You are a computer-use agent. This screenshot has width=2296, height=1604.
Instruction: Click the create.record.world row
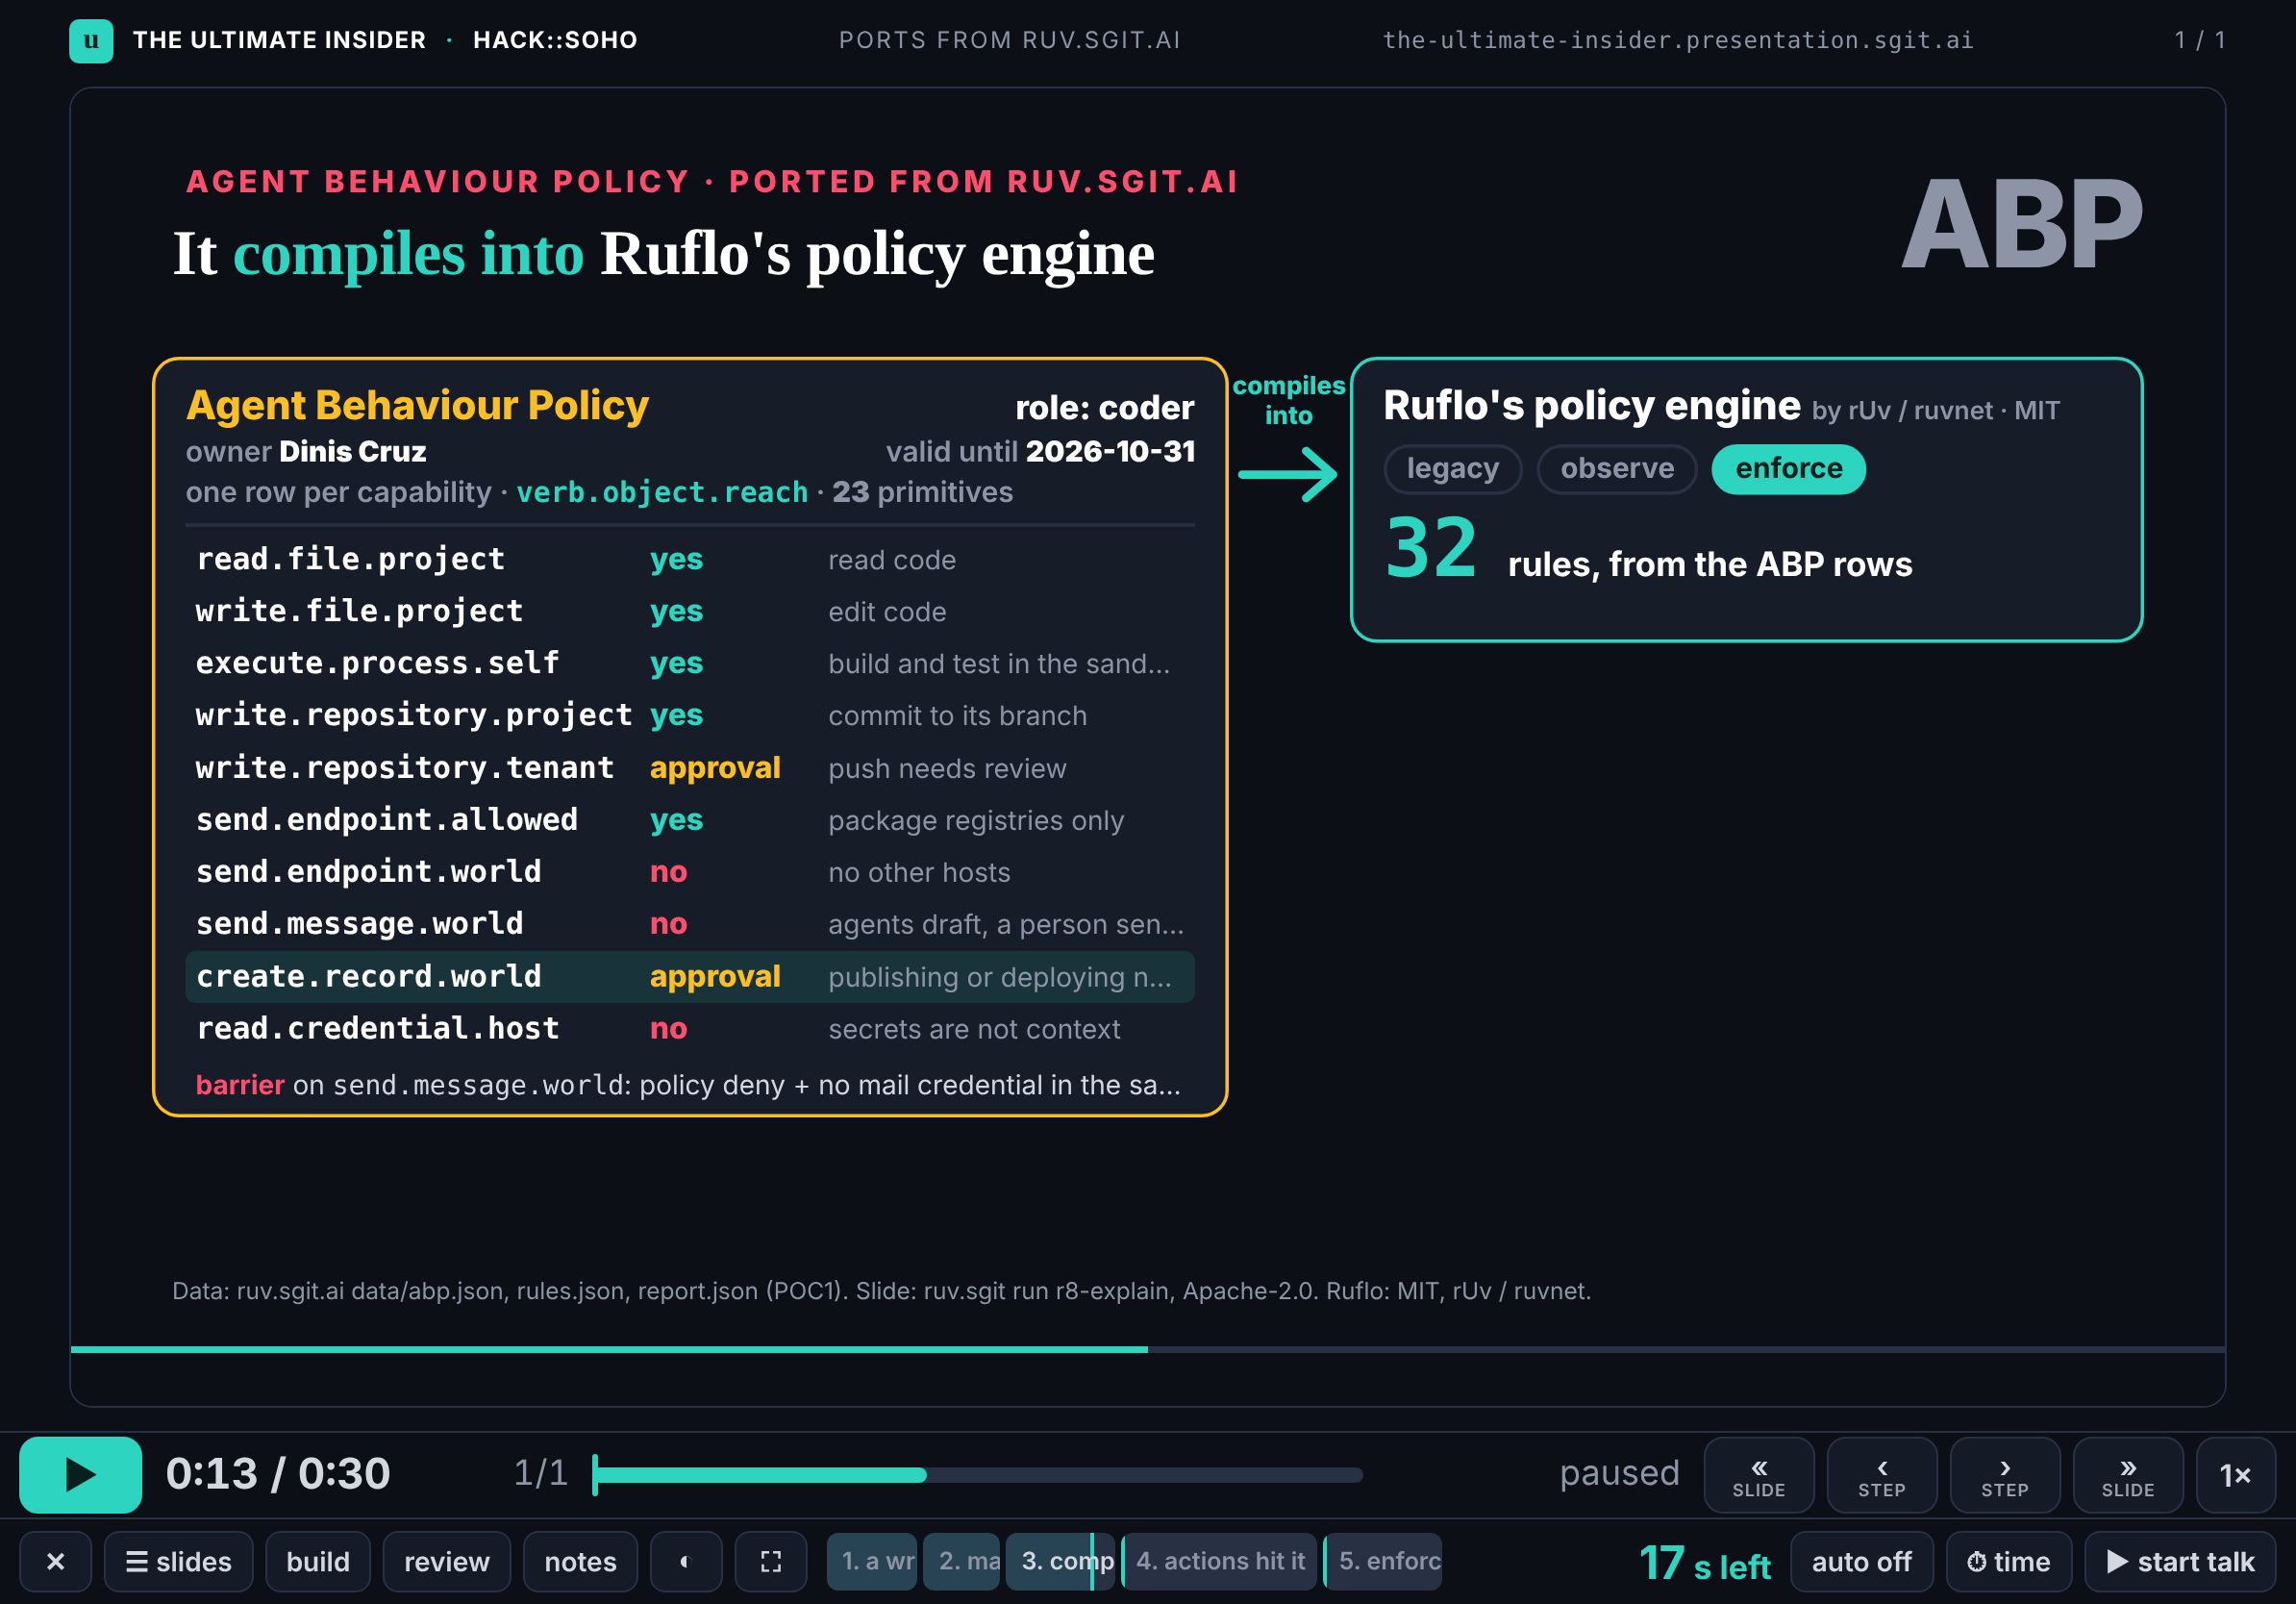click(690, 977)
